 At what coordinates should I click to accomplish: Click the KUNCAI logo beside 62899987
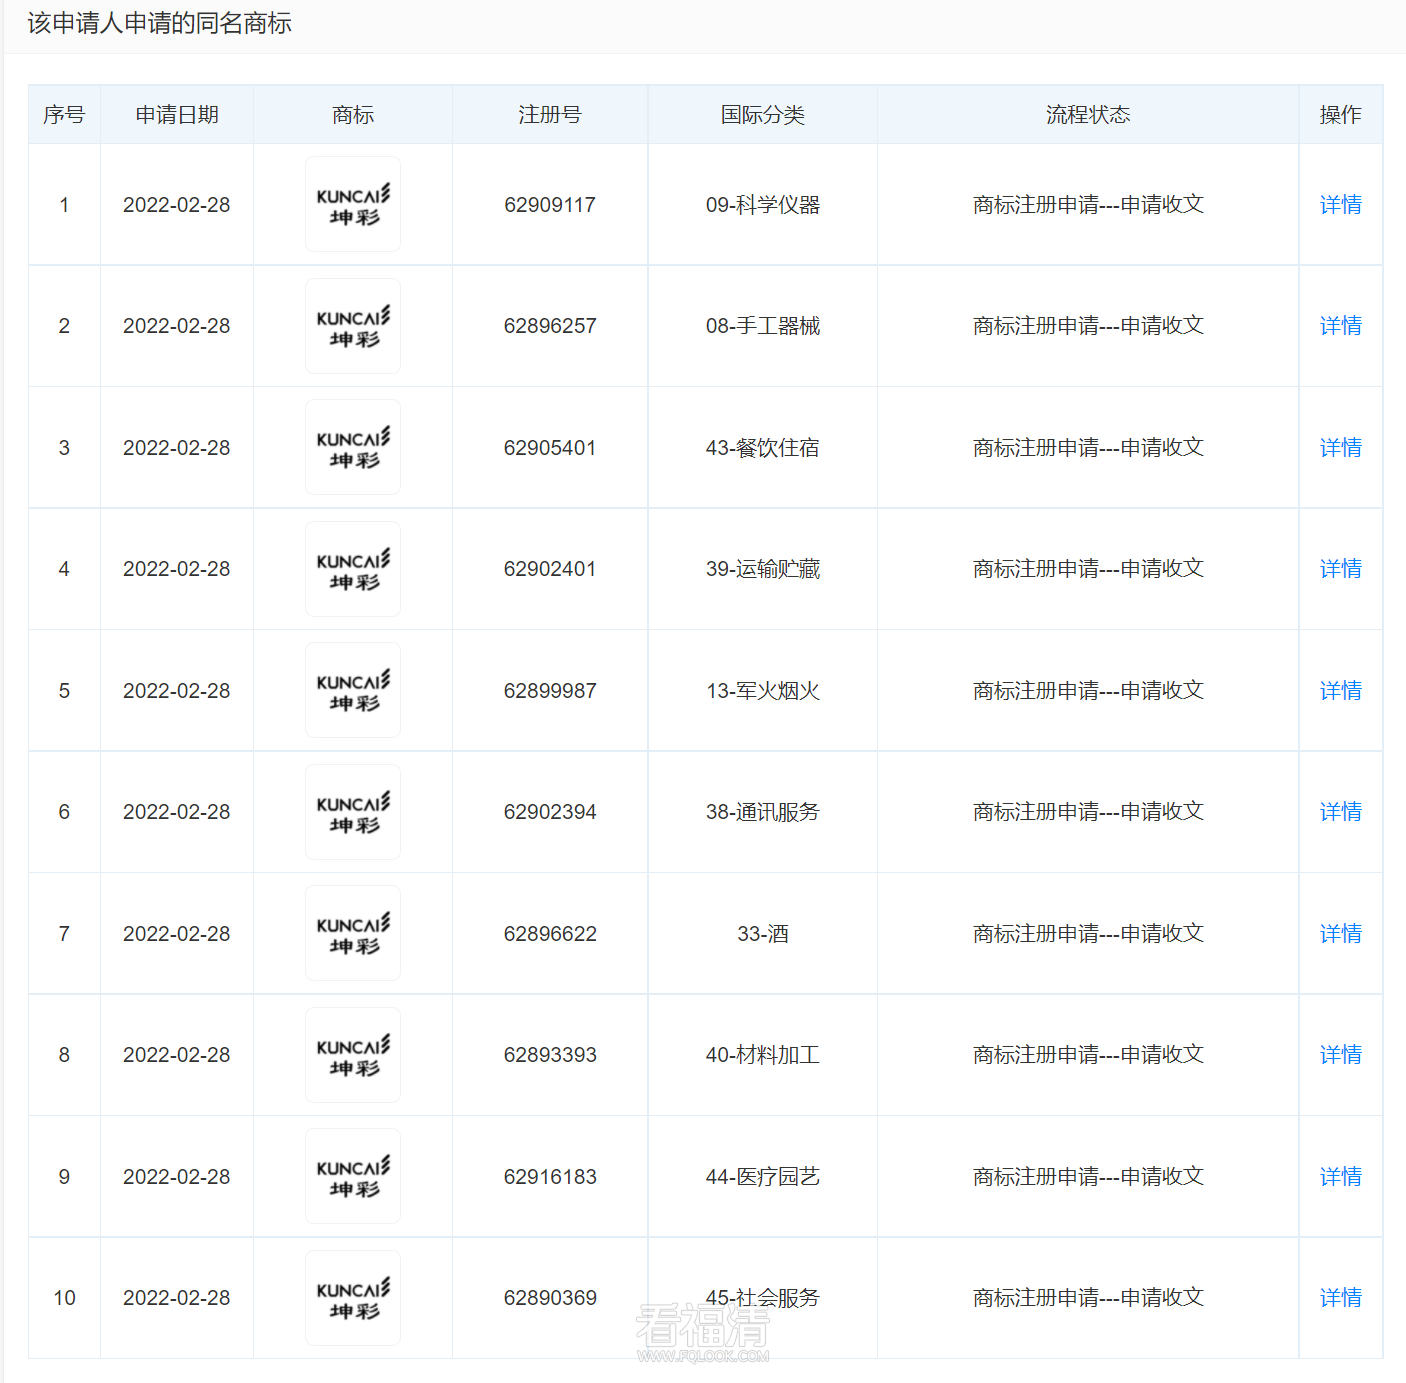[352, 690]
